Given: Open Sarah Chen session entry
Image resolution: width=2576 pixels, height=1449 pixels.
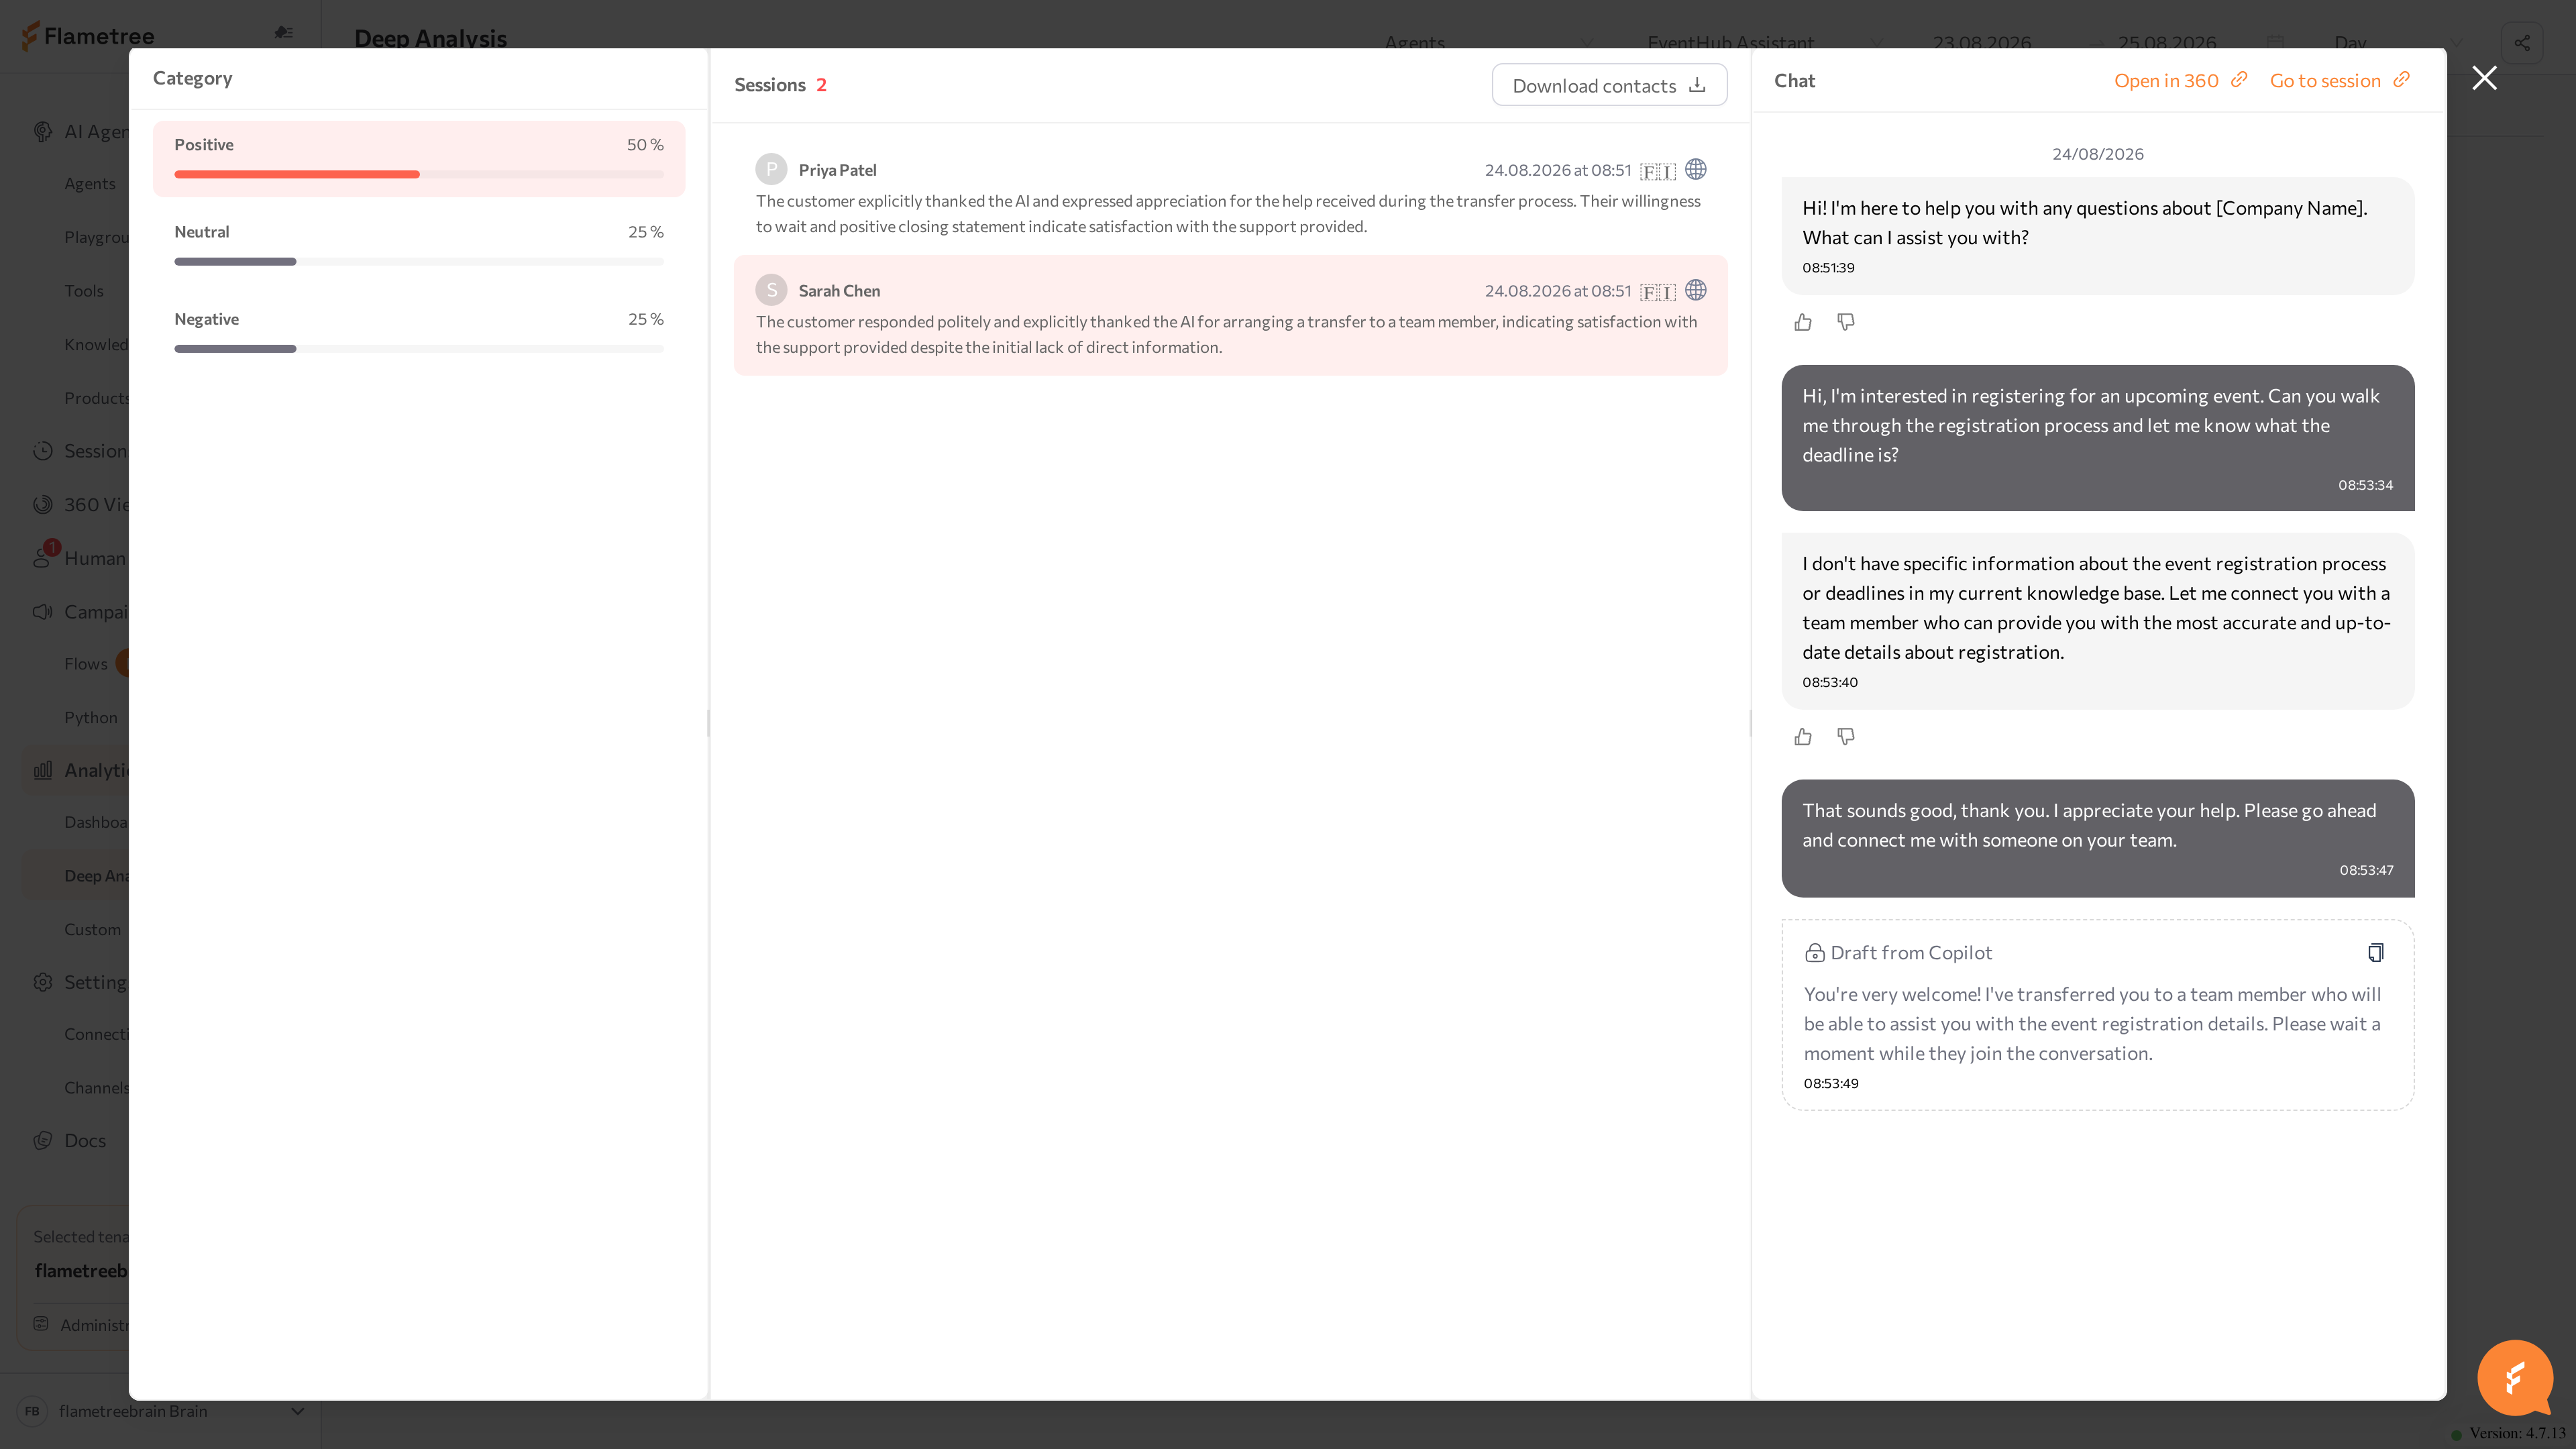Looking at the screenshot, I should [1230, 315].
